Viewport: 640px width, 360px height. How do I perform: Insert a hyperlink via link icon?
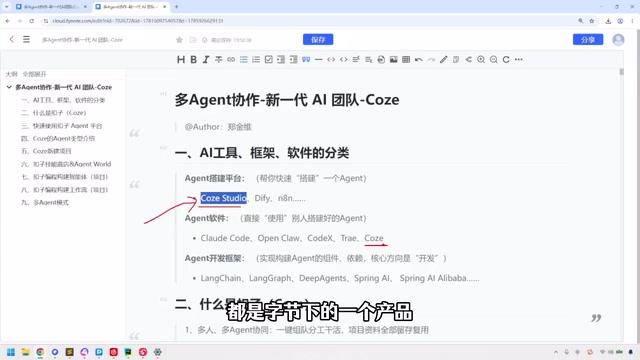click(231, 60)
